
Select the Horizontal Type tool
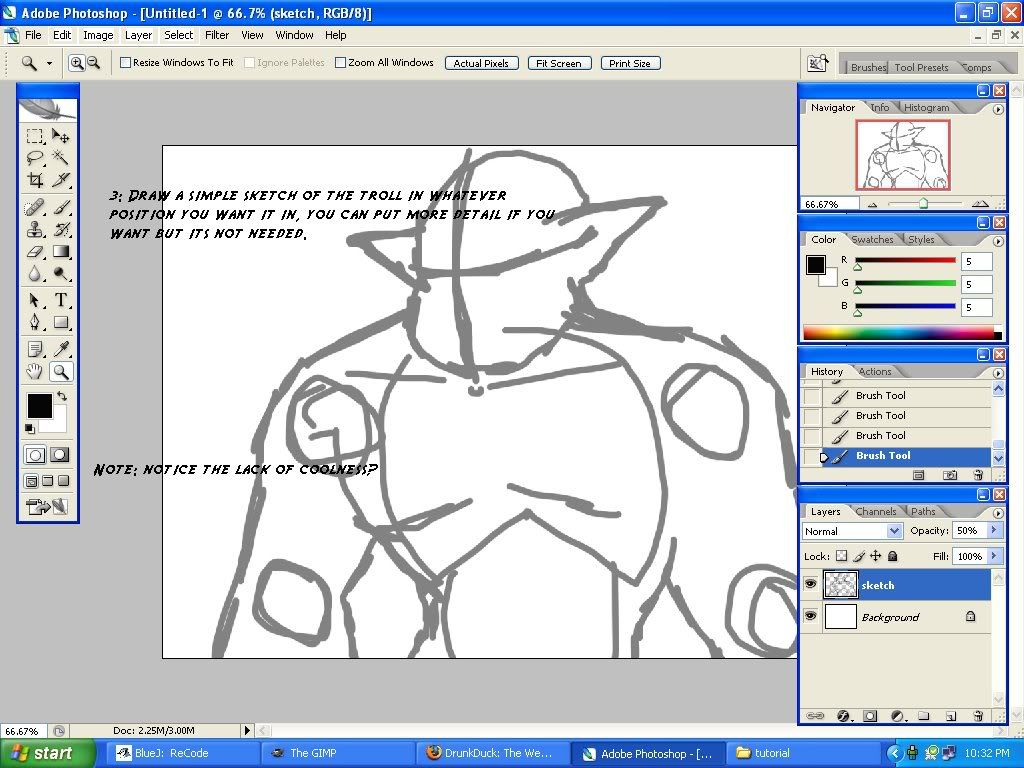tap(61, 300)
